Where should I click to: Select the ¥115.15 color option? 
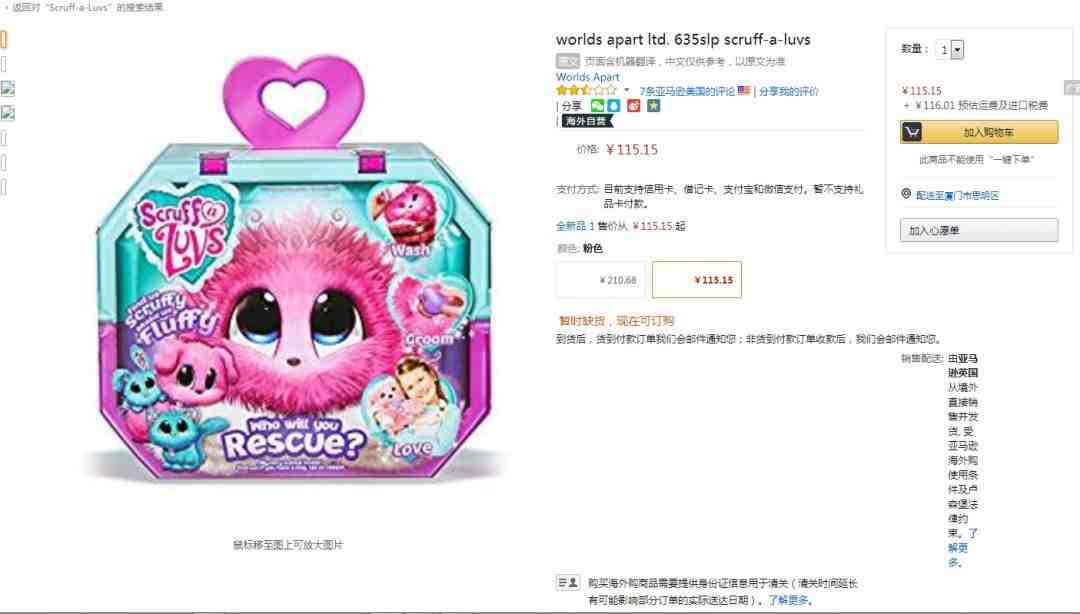(697, 280)
